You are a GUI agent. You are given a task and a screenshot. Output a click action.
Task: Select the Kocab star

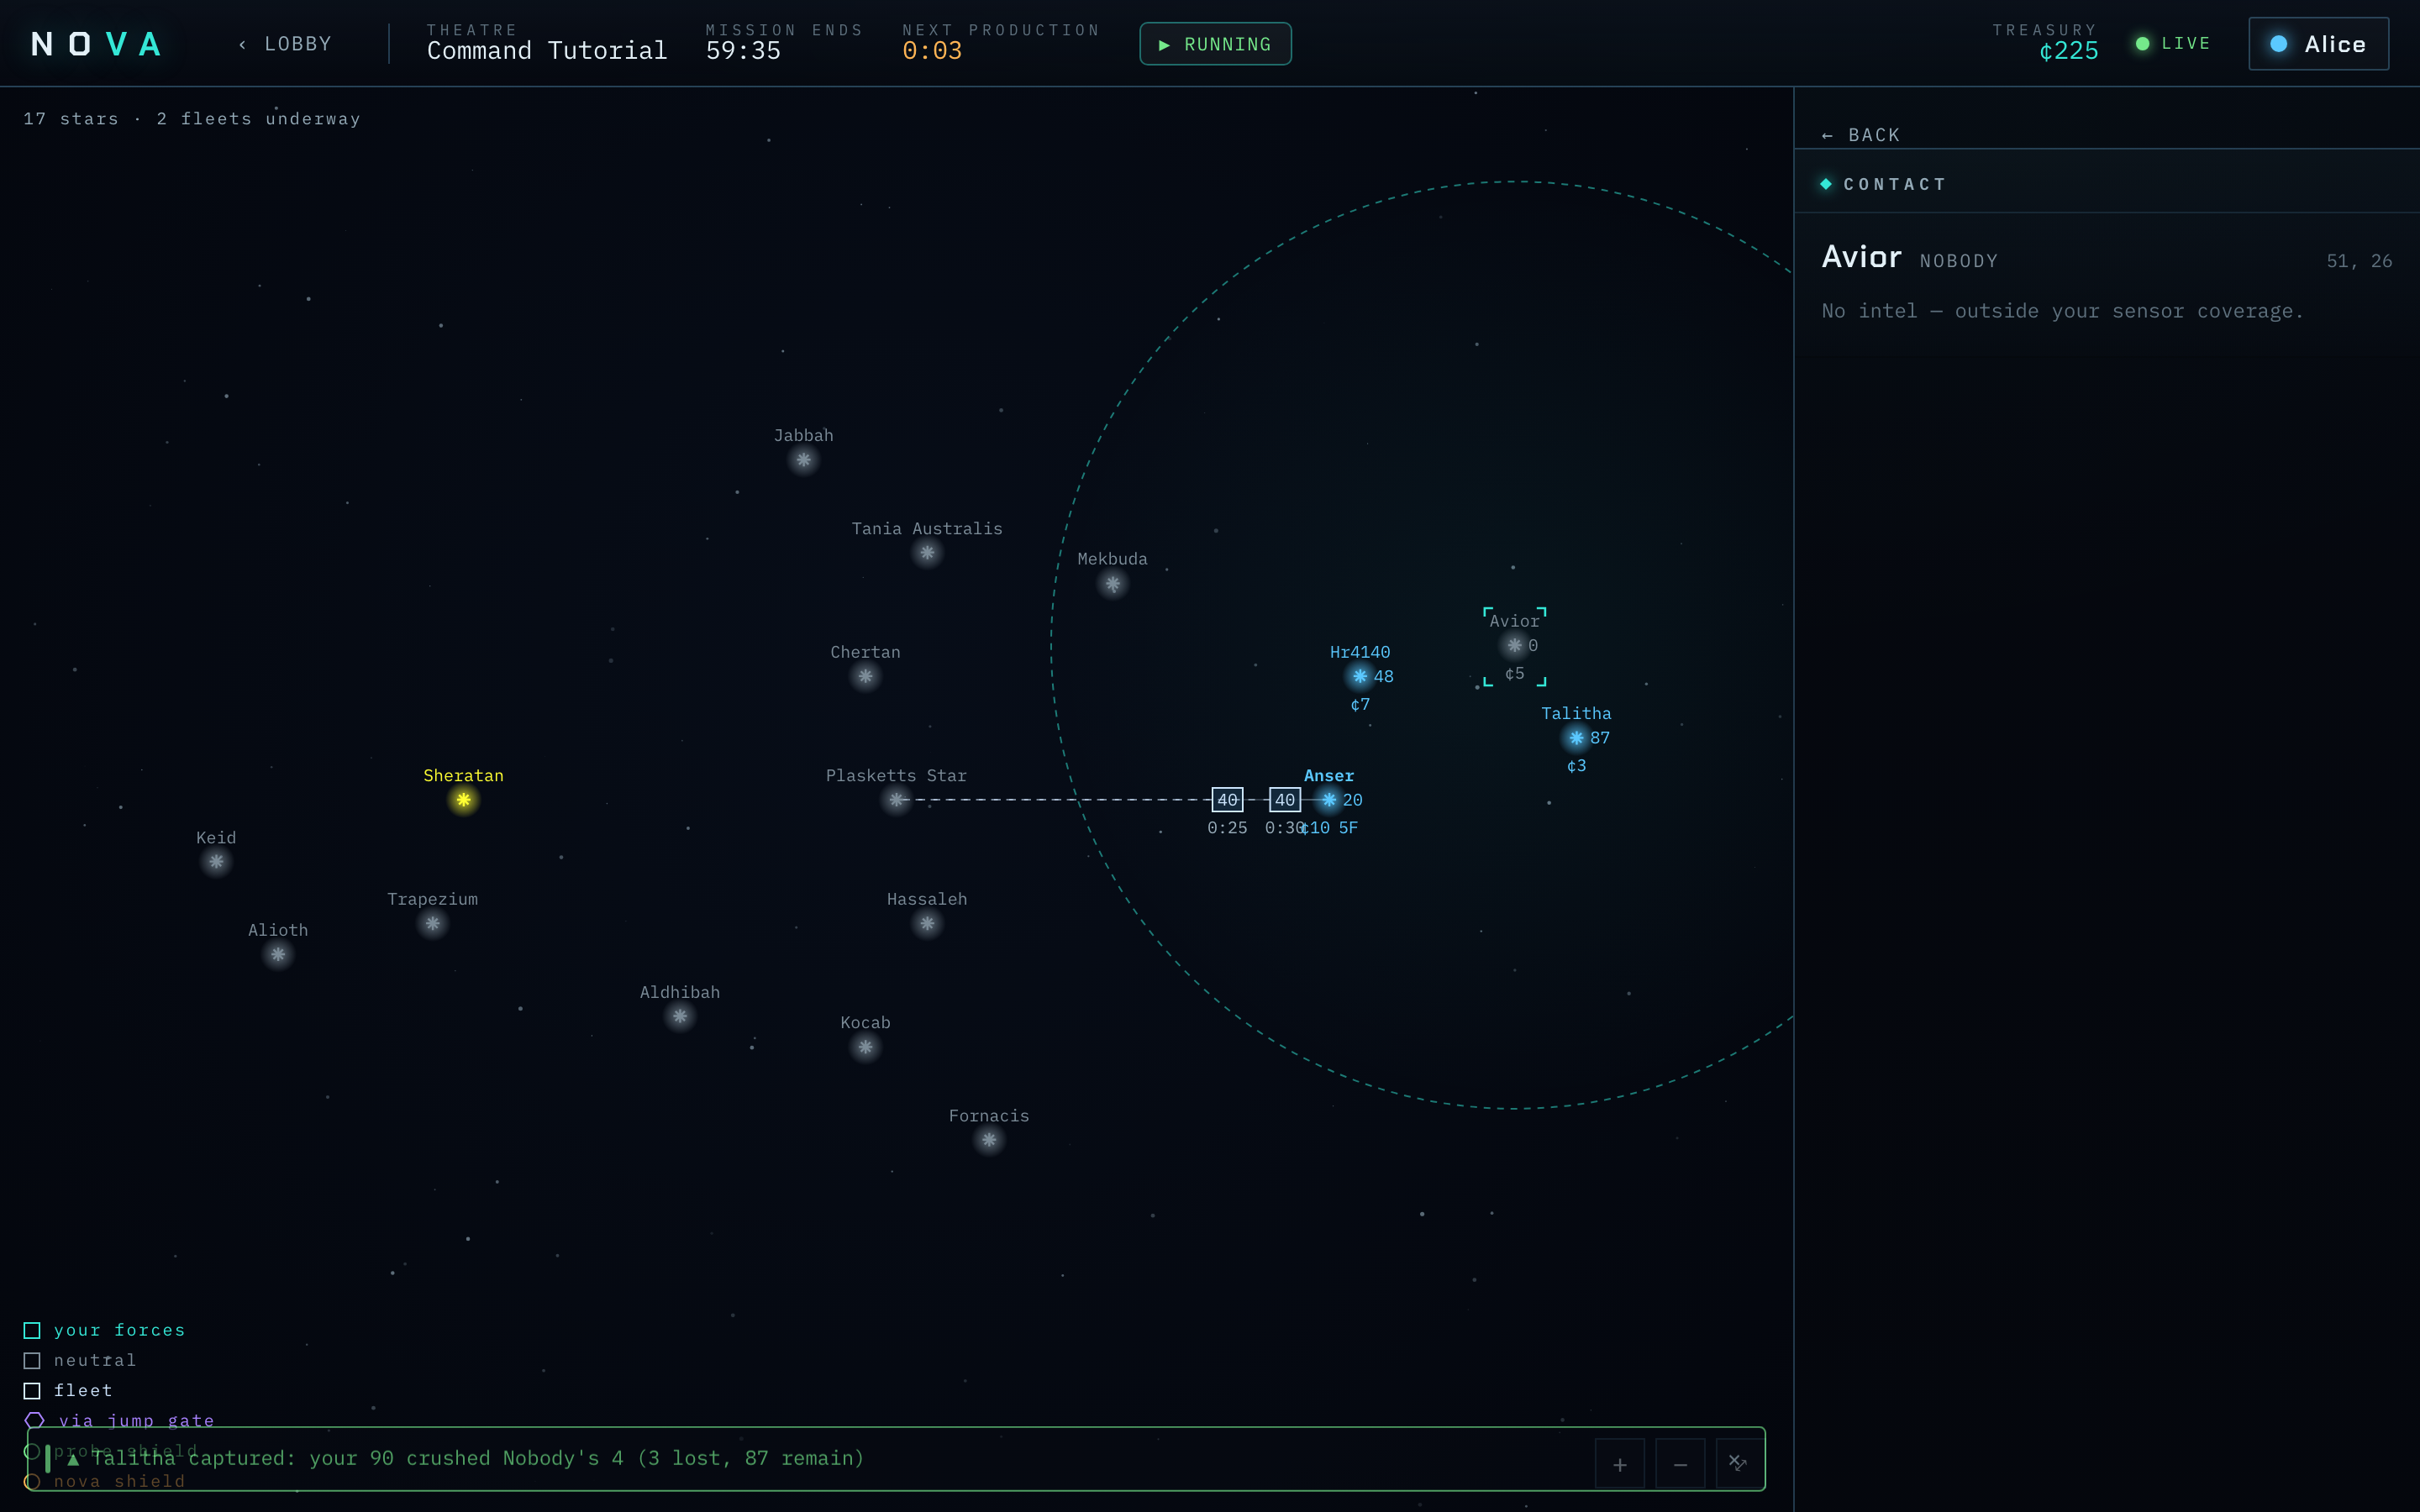(865, 1047)
